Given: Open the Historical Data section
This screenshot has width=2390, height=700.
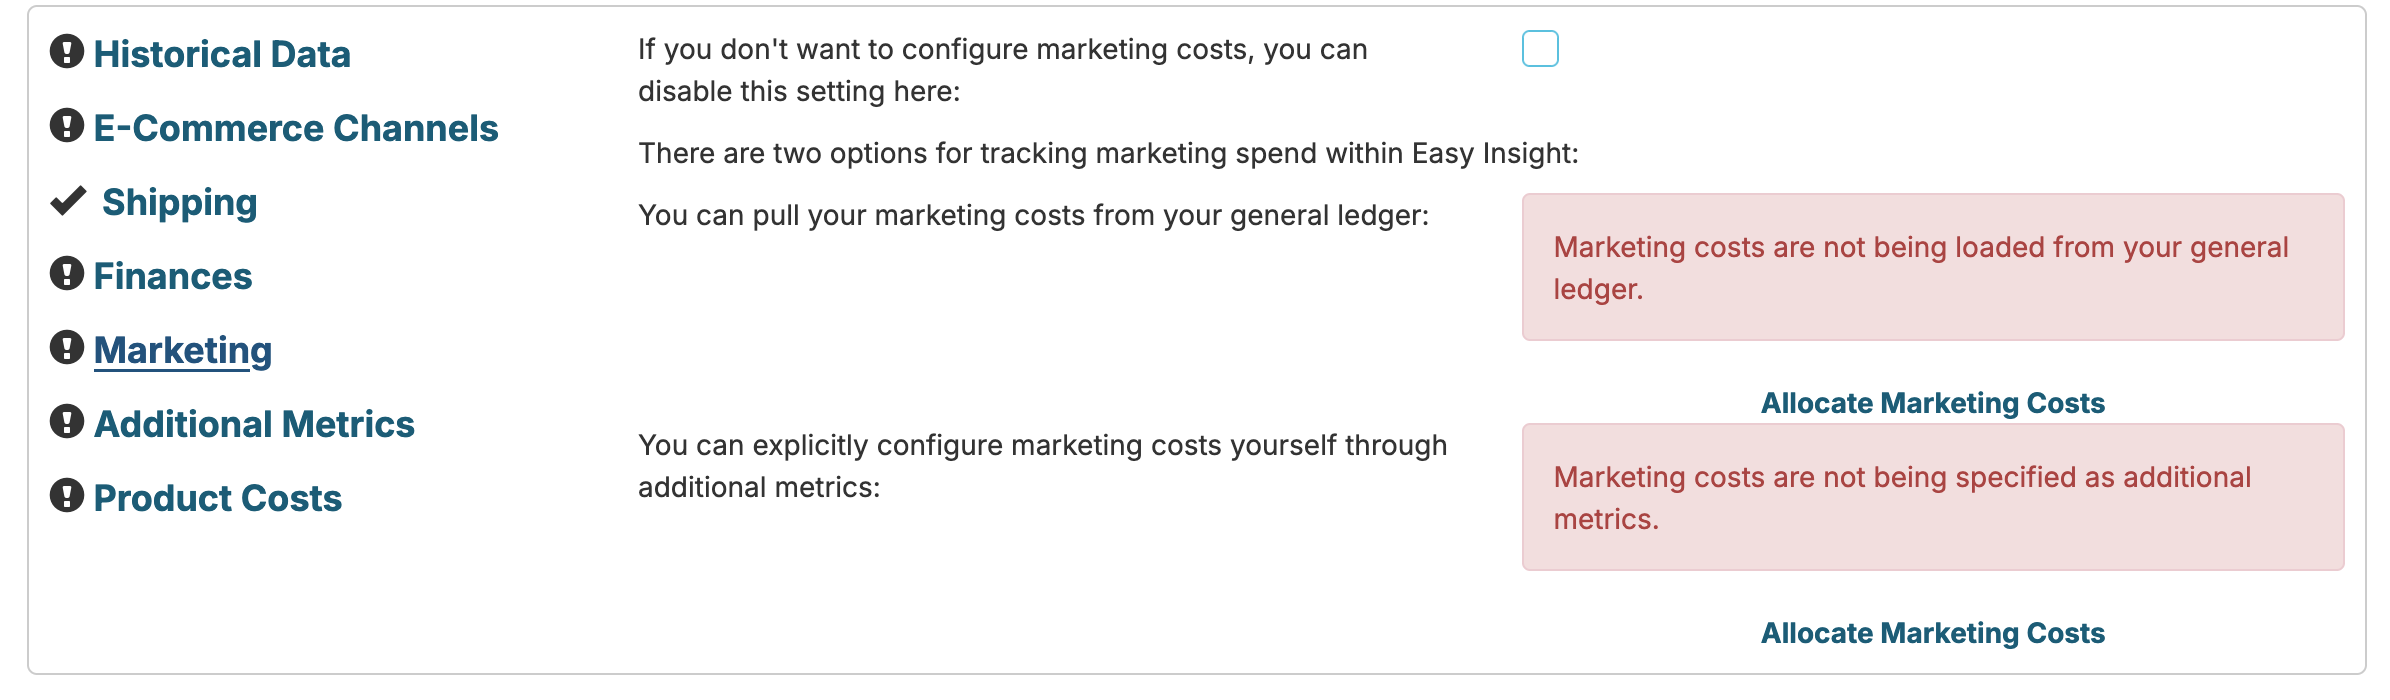Looking at the screenshot, I should pyautogui.click(x=222, y=54).
